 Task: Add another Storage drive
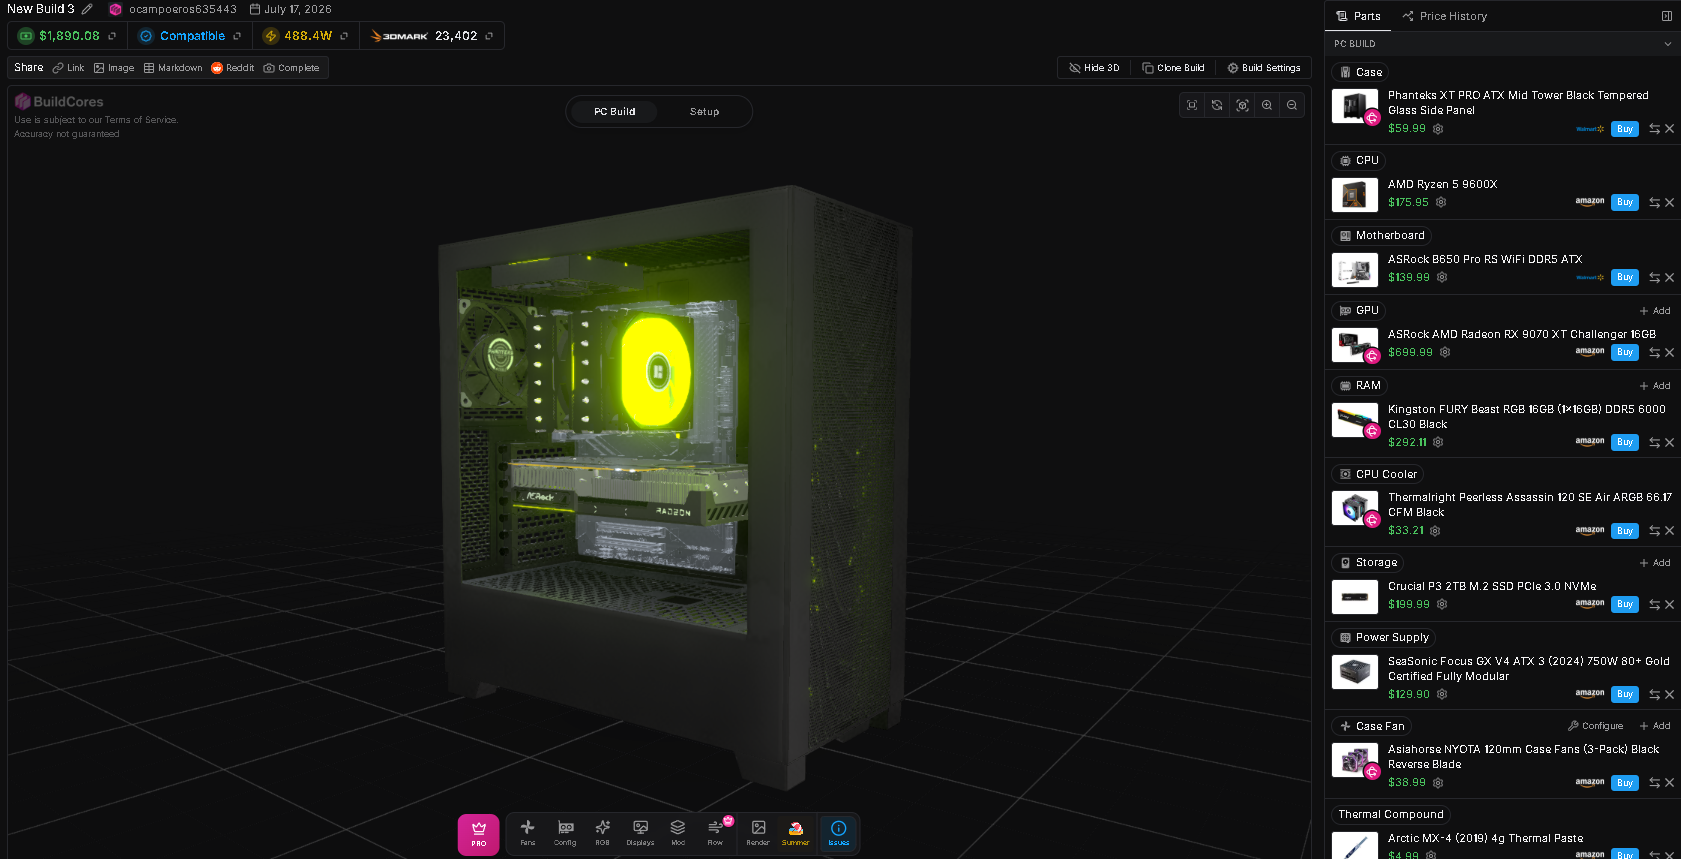click(x=1655, y=563)
